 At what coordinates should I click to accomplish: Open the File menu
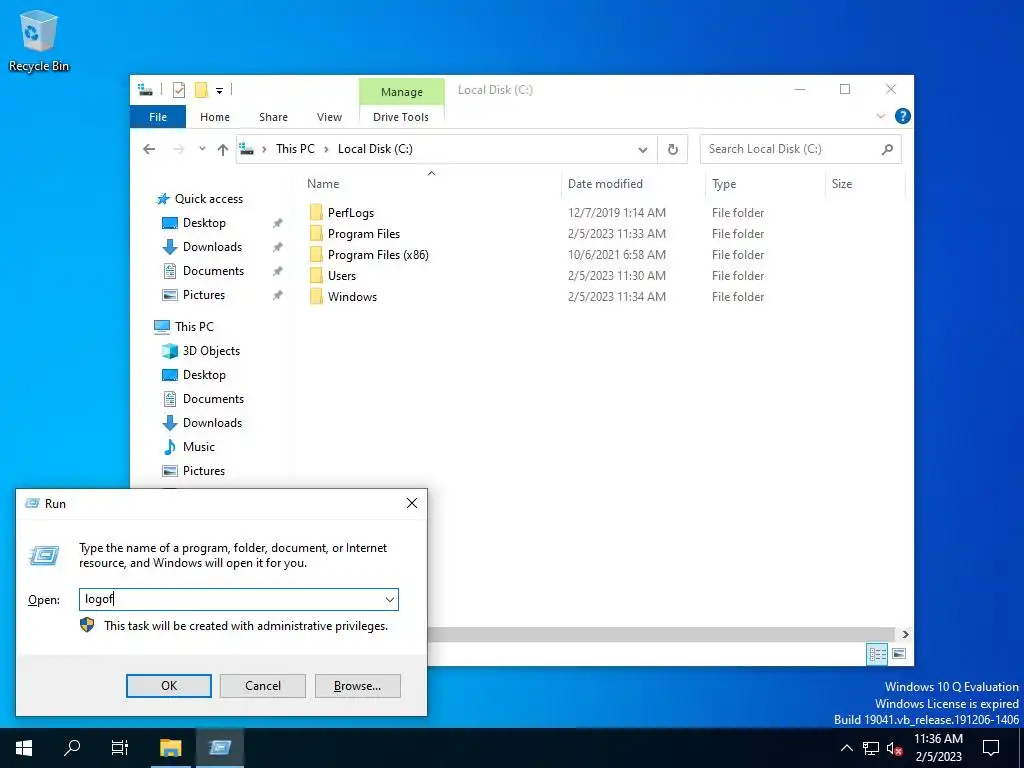158,117
